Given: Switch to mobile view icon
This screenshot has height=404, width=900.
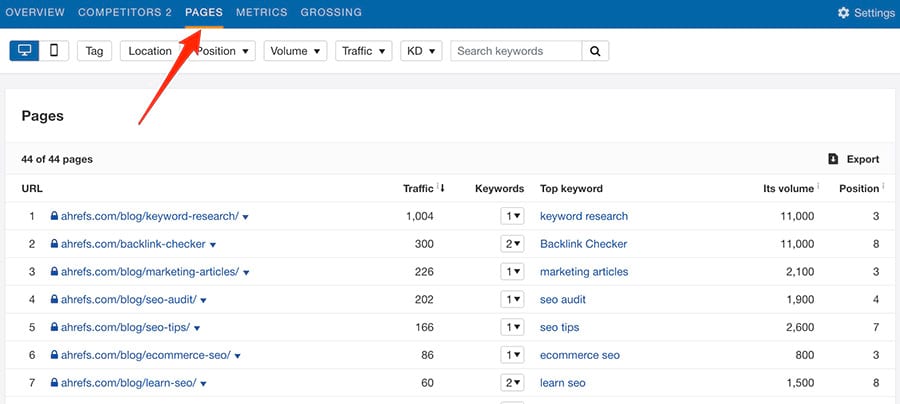Looking at the screenshot, I should click(x=54, y=50).
